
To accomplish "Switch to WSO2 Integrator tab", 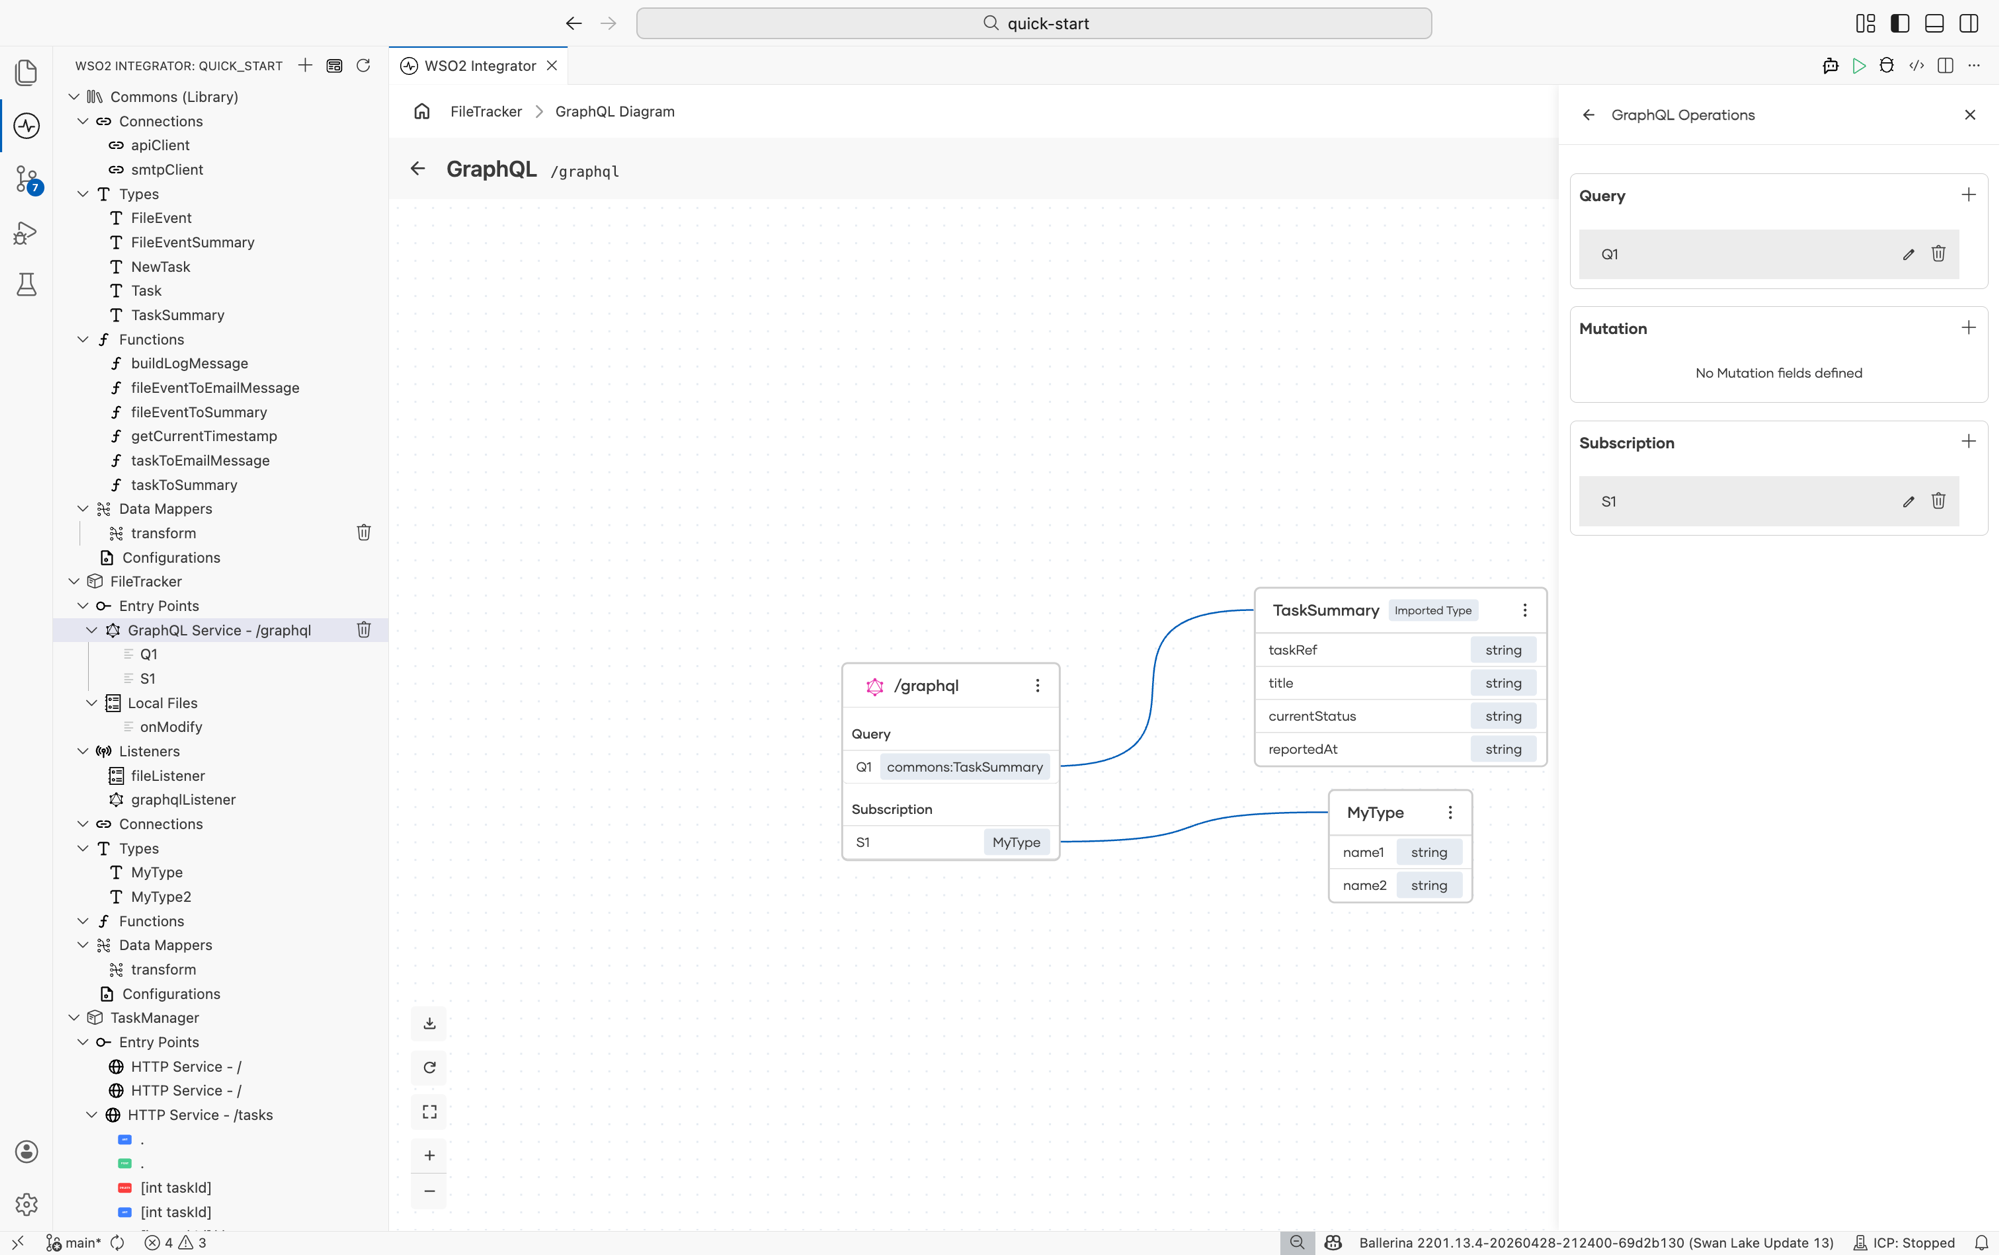I will coord(480,66).
